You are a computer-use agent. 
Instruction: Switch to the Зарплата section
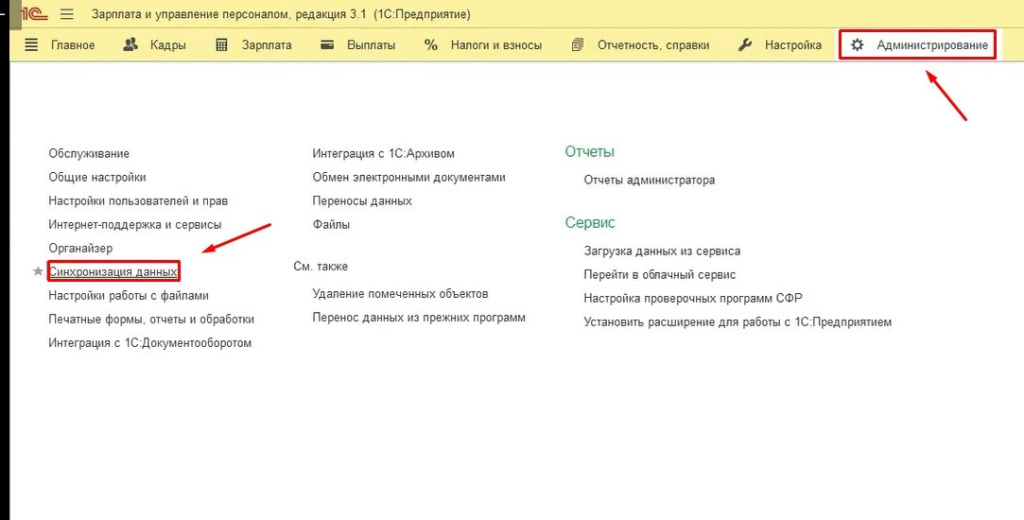pos(266,45)
